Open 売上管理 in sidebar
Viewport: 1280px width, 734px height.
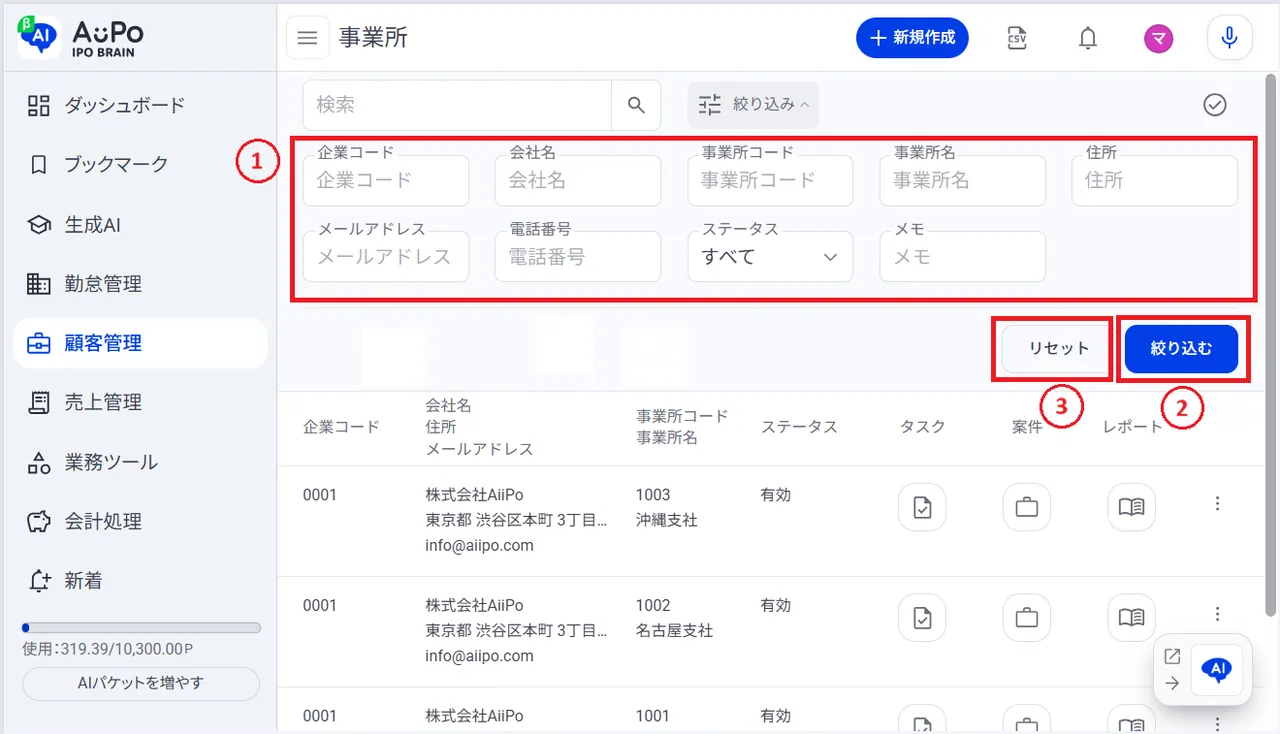[140, 402]
